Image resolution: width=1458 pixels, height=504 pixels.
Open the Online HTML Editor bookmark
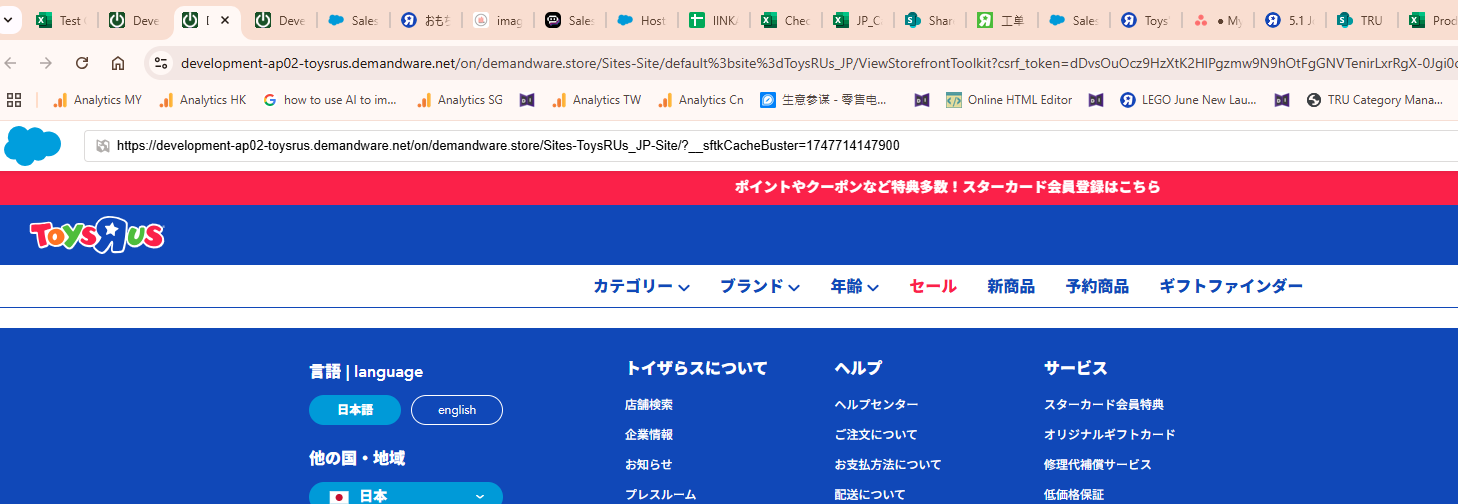[1009, 100]
